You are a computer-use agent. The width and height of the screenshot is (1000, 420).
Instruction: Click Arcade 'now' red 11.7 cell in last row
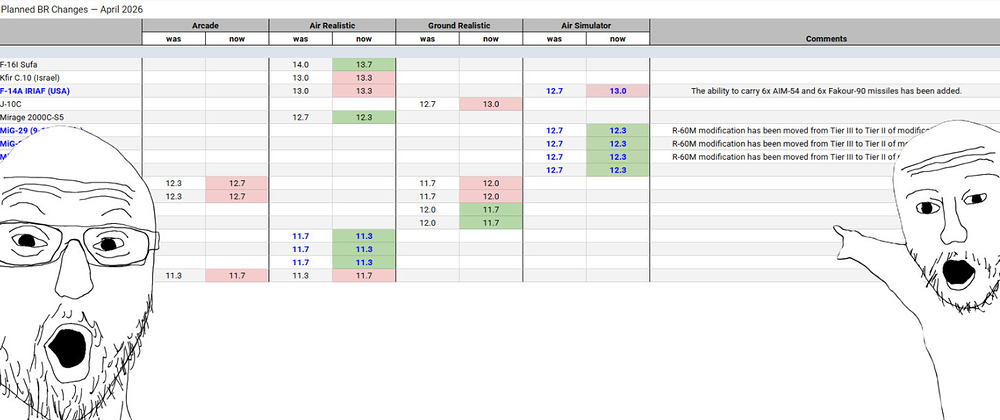click(237, 275)
